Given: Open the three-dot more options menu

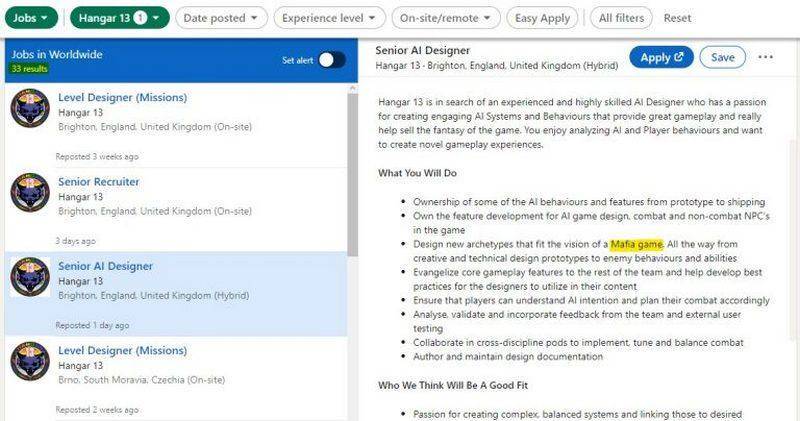Looking at the screenshot, I should tap(765, 57).
